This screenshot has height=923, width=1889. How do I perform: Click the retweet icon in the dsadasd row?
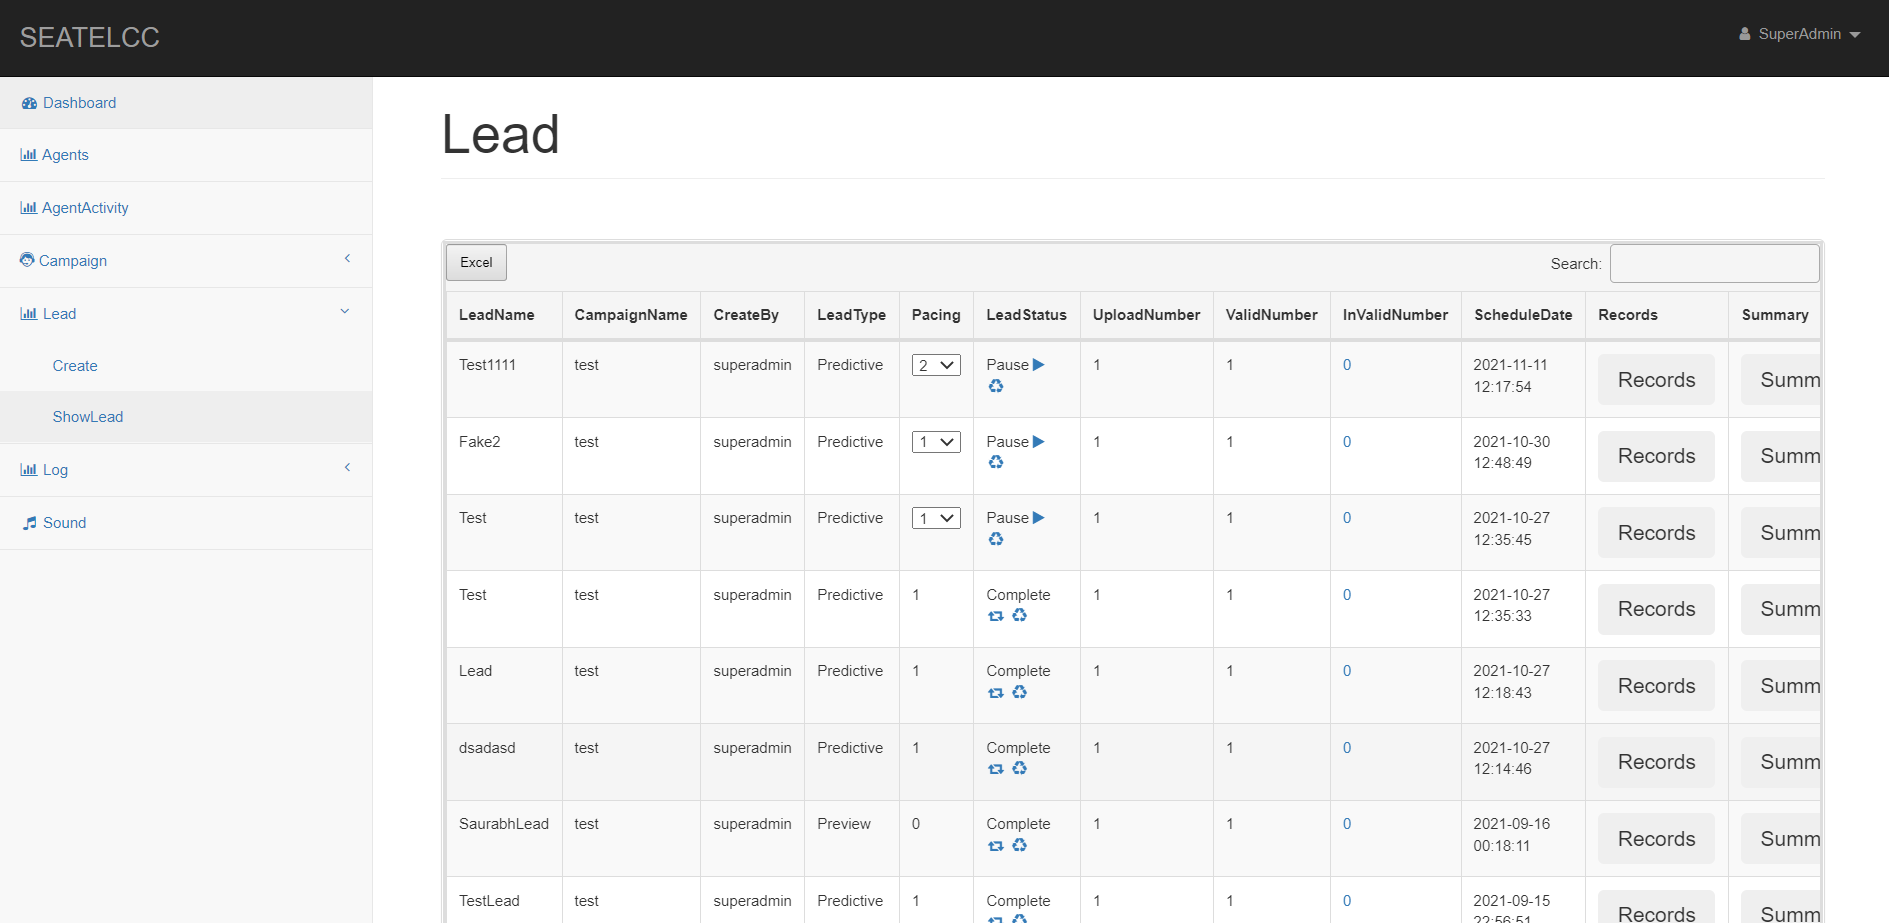click(x=995, y=769)
